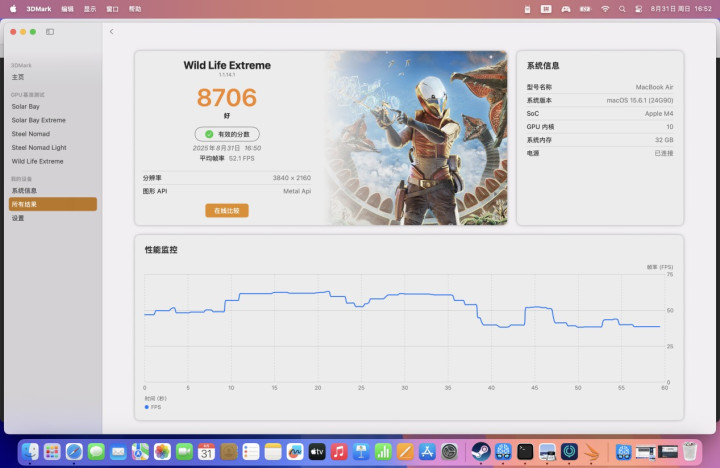The image size is (720, 468).
Task: Open Calendar showing 31 in the dock
Action: (x=207, y=452)
